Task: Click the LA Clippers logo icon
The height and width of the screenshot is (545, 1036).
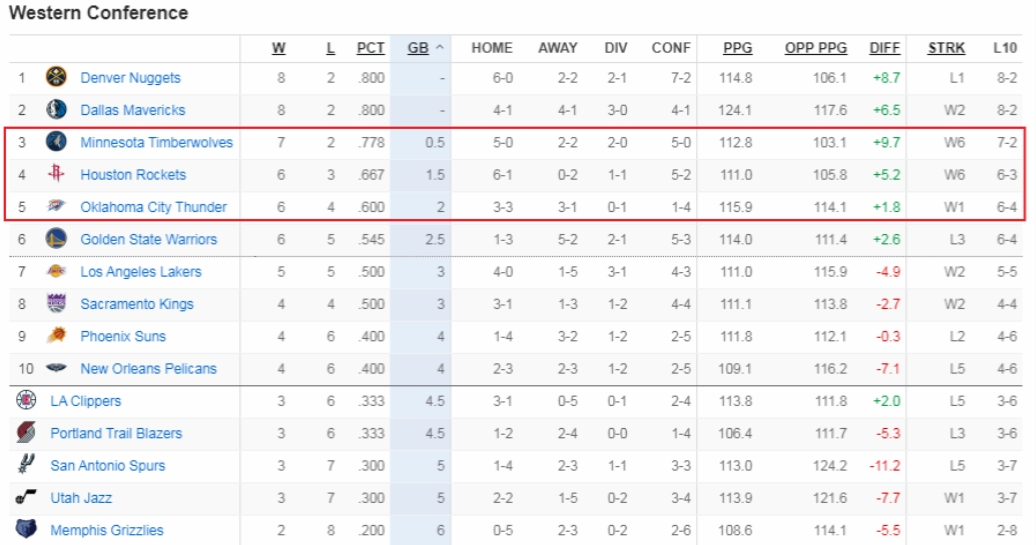Action: point(26,401)
